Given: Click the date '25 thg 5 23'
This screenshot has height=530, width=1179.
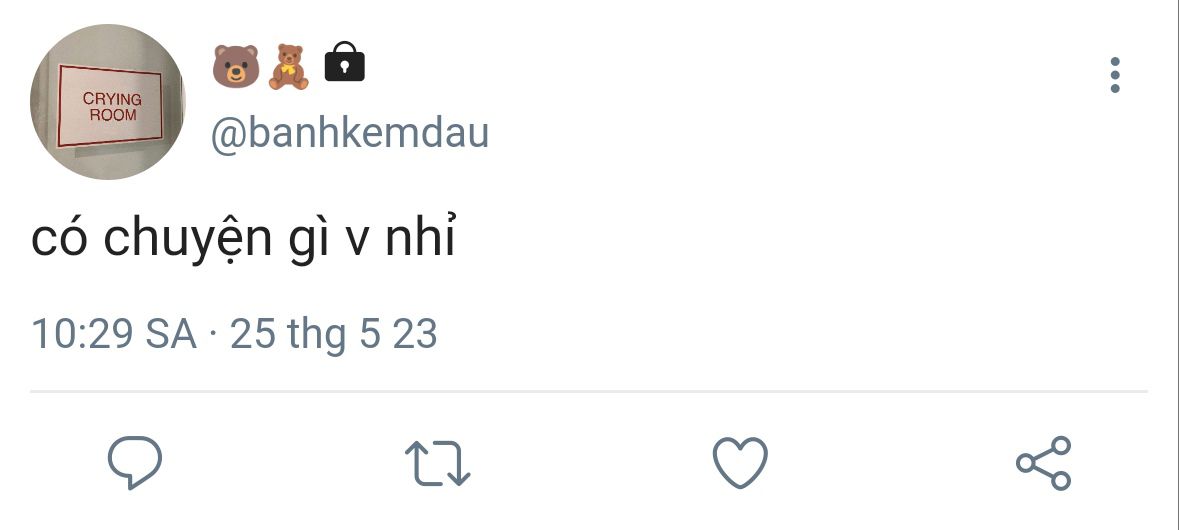Looking at the screenshot, I should click(334, 334).
